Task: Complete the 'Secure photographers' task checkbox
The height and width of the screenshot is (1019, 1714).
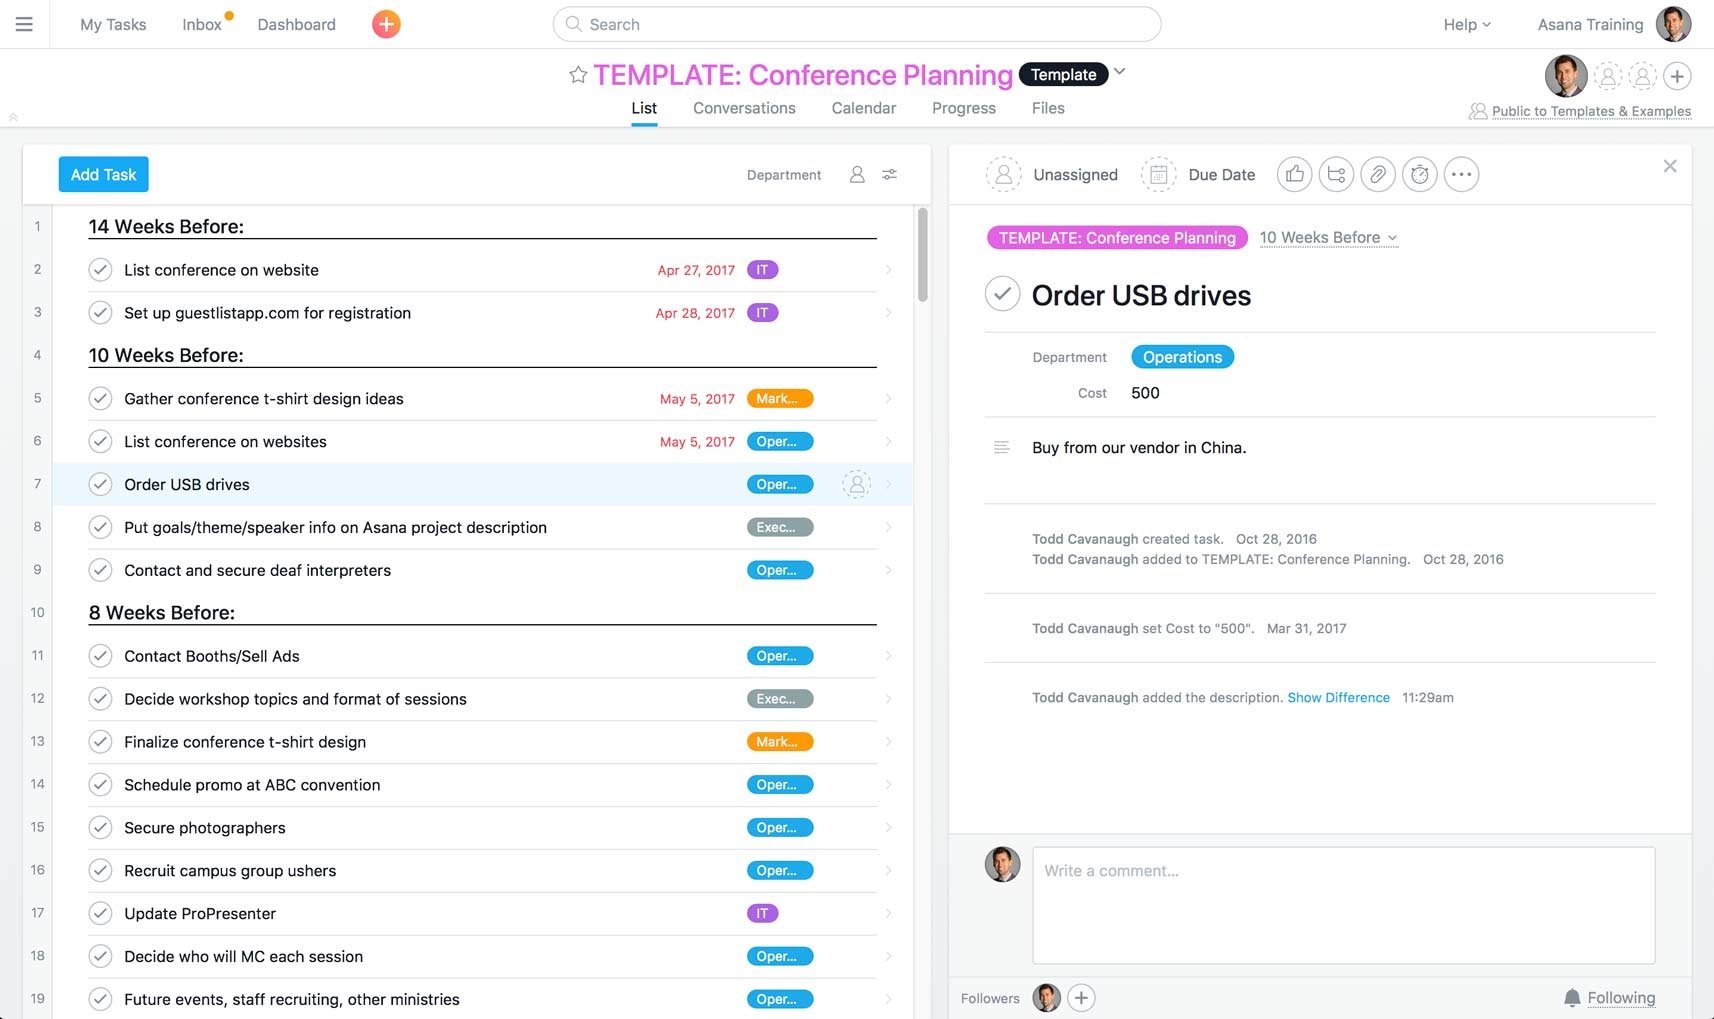Action: tap(100, 828)
